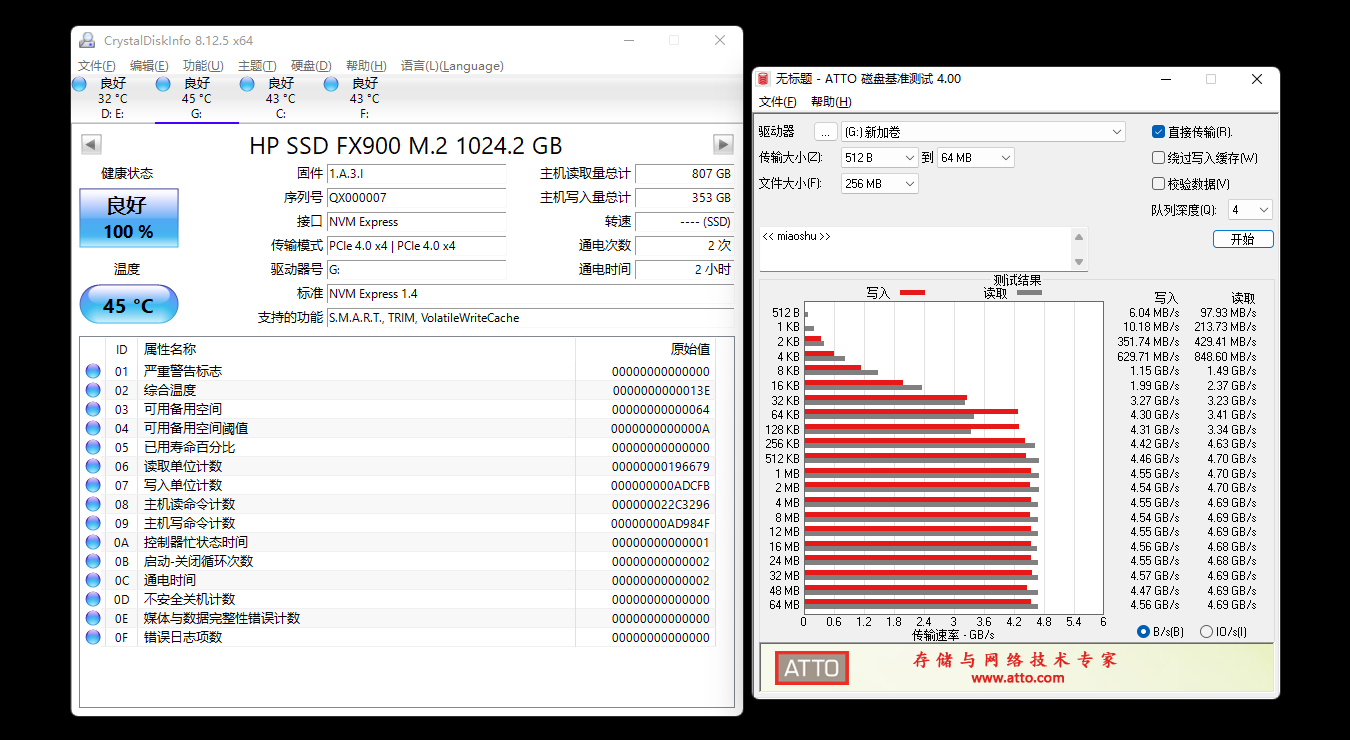Screen dimensions: 1350x740
Task: Click the gray 读取 legend swatch
Action: pos(1029,293)
